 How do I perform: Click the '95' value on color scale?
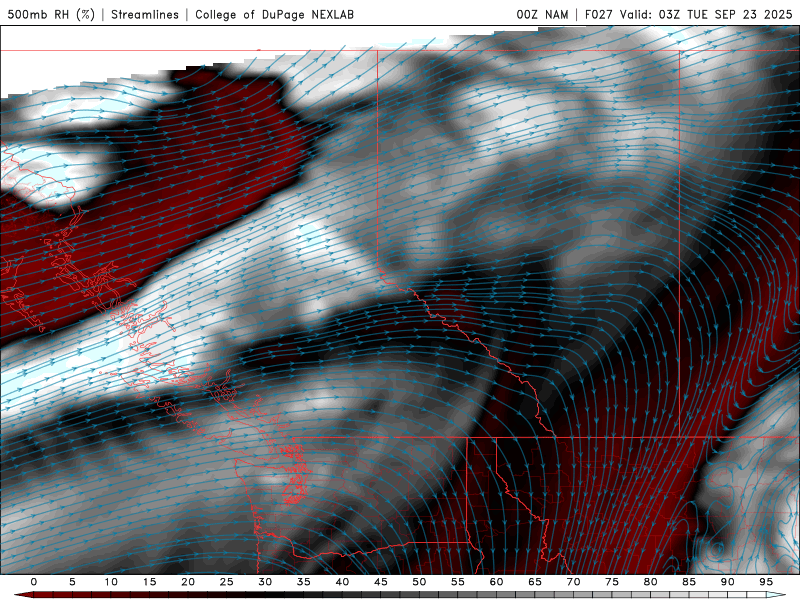766,582
